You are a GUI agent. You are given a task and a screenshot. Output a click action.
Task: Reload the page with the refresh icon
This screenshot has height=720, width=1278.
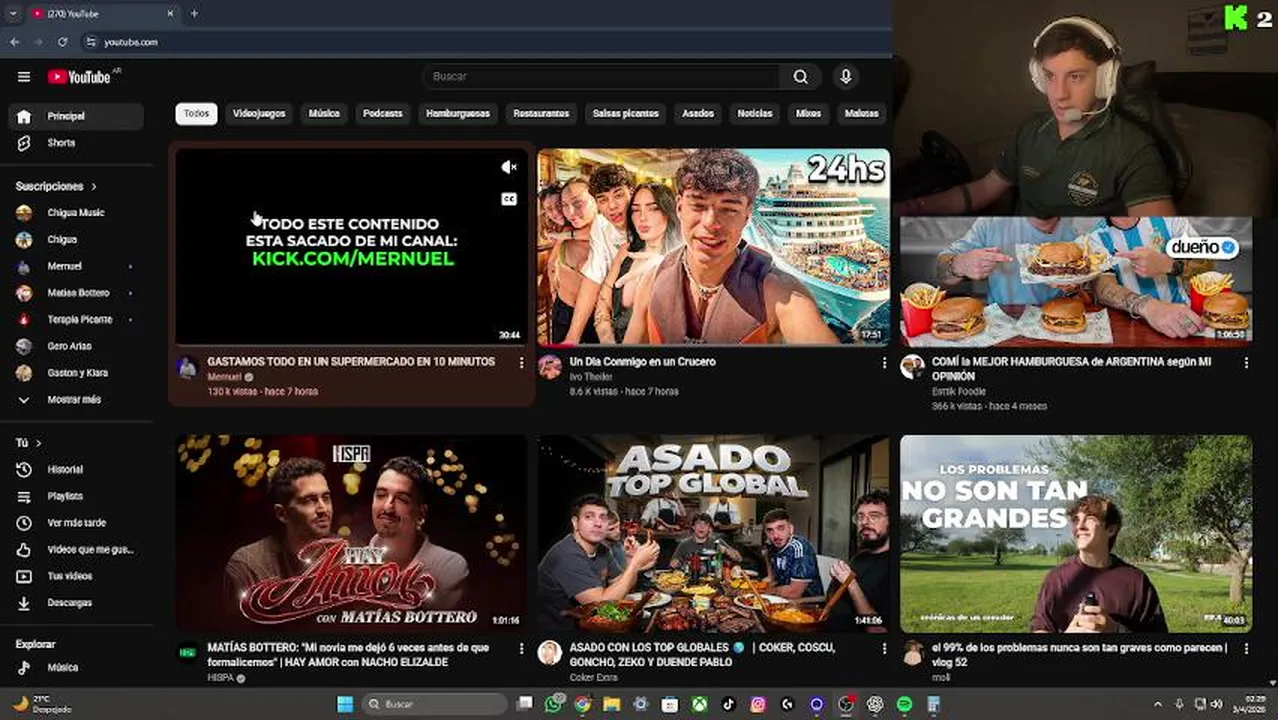point(62,42)
